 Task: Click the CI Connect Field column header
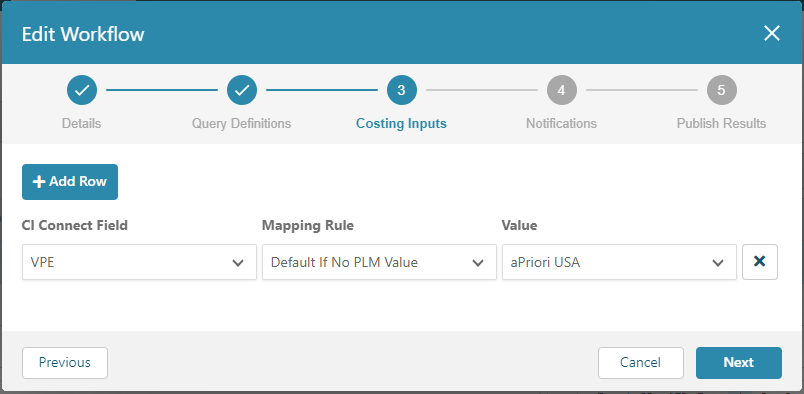75,225
